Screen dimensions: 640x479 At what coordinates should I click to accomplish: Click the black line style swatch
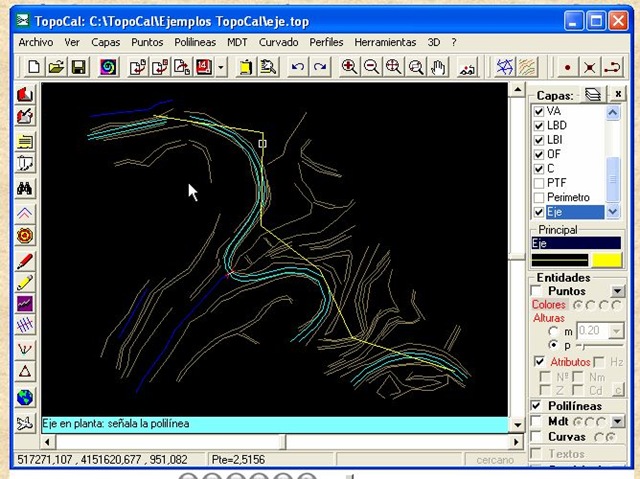coord(560,260)
